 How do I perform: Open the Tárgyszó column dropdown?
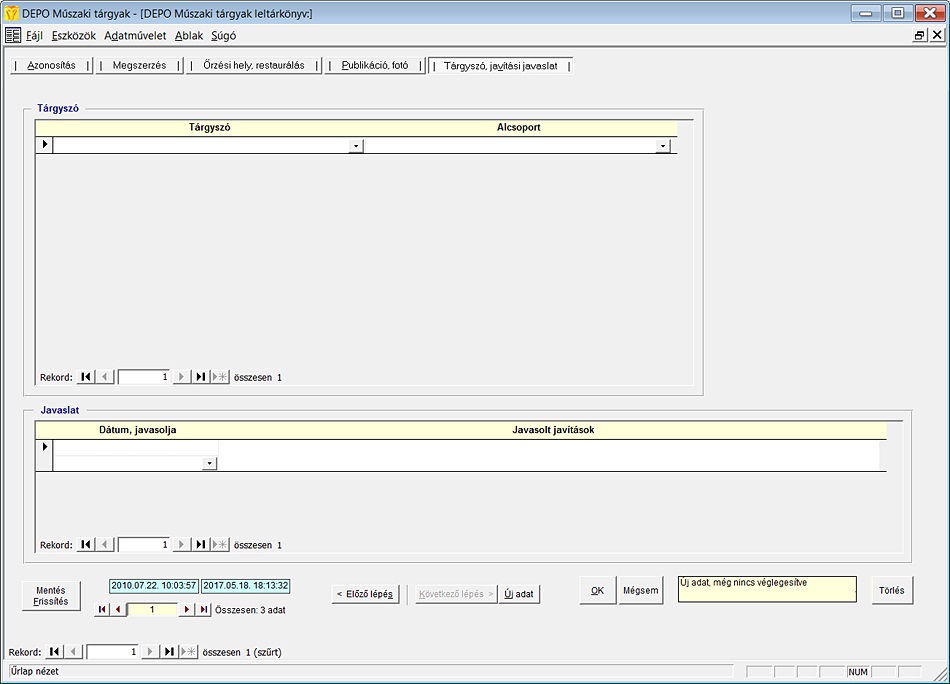tap(355, 146)
